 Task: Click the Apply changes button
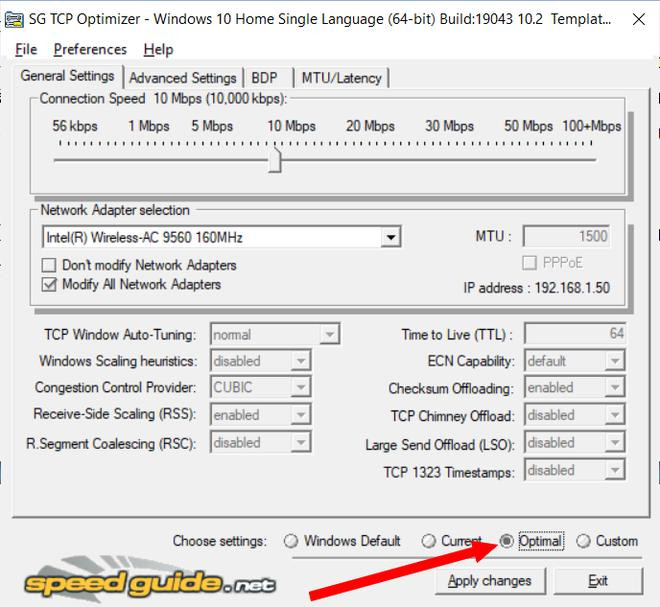tap(490, 580)
